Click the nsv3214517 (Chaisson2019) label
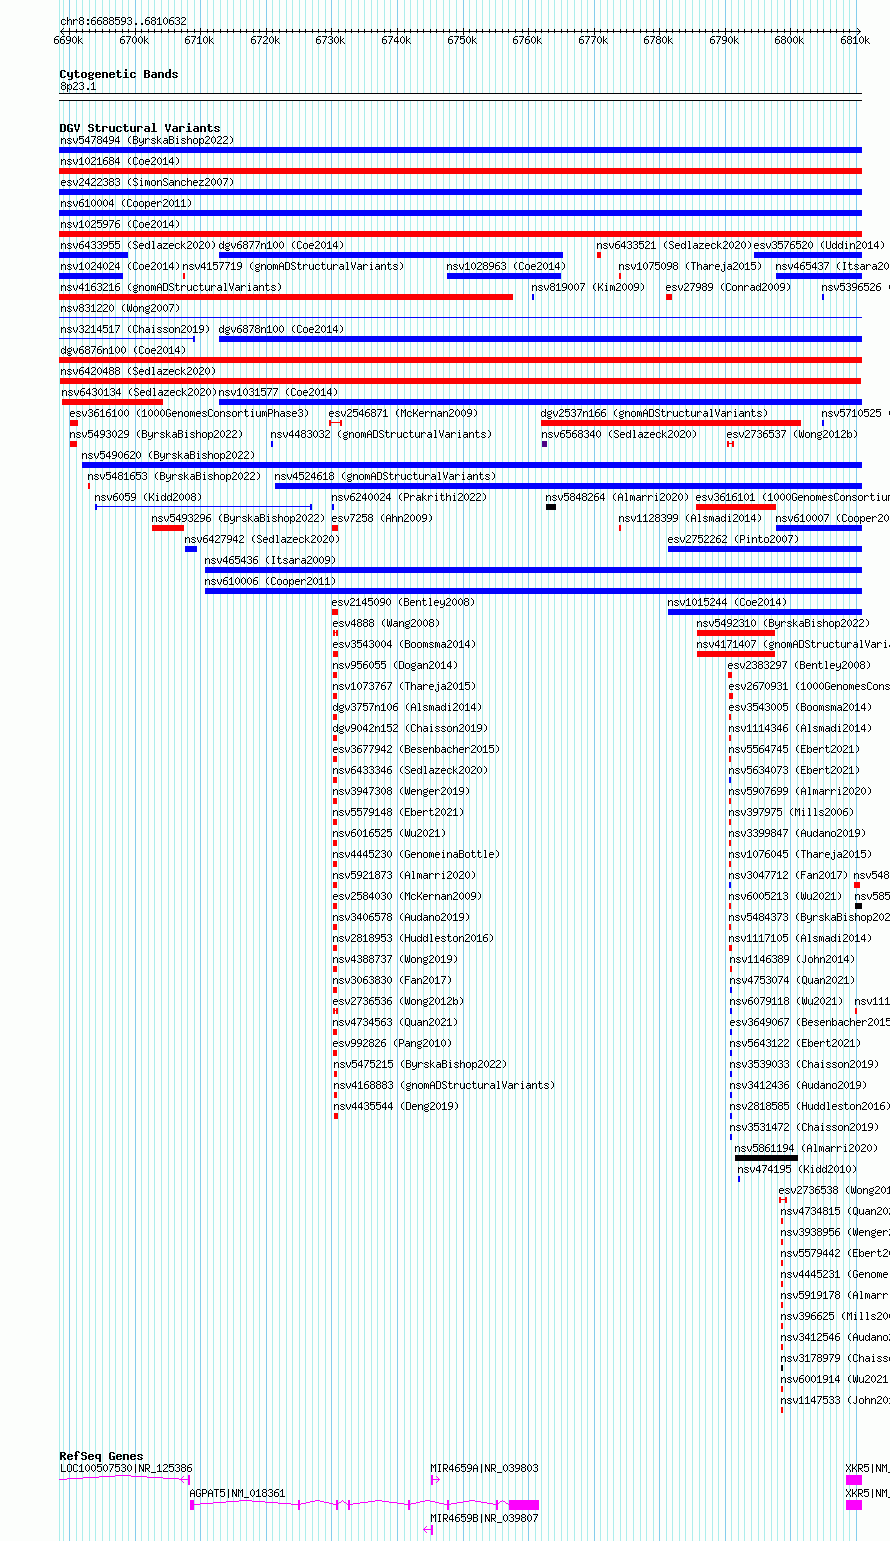Screen dimensions: 890x1541 [135, 329]
